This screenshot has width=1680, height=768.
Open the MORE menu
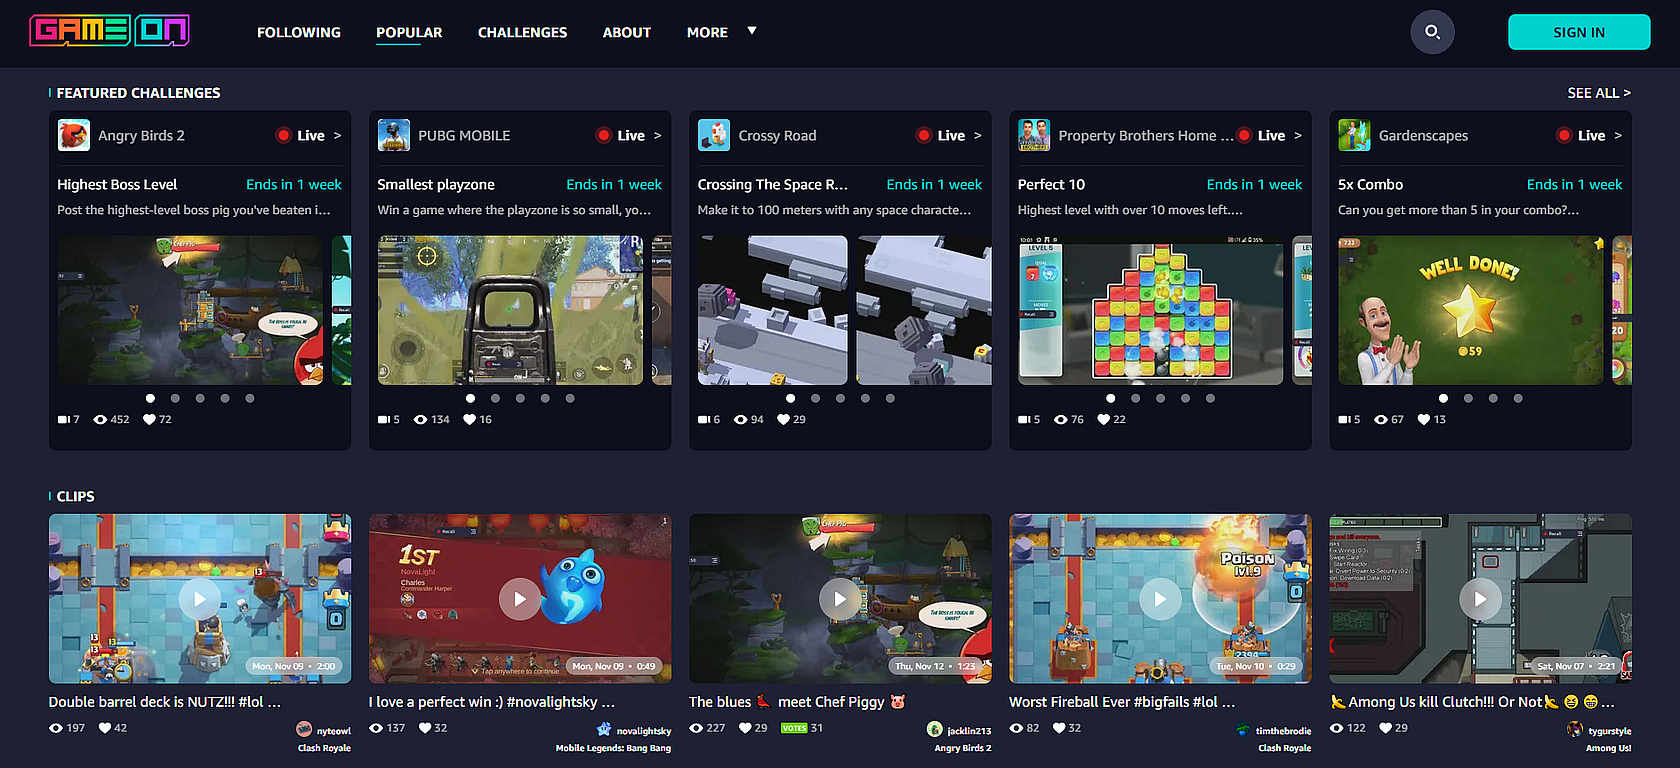(707, 32)
